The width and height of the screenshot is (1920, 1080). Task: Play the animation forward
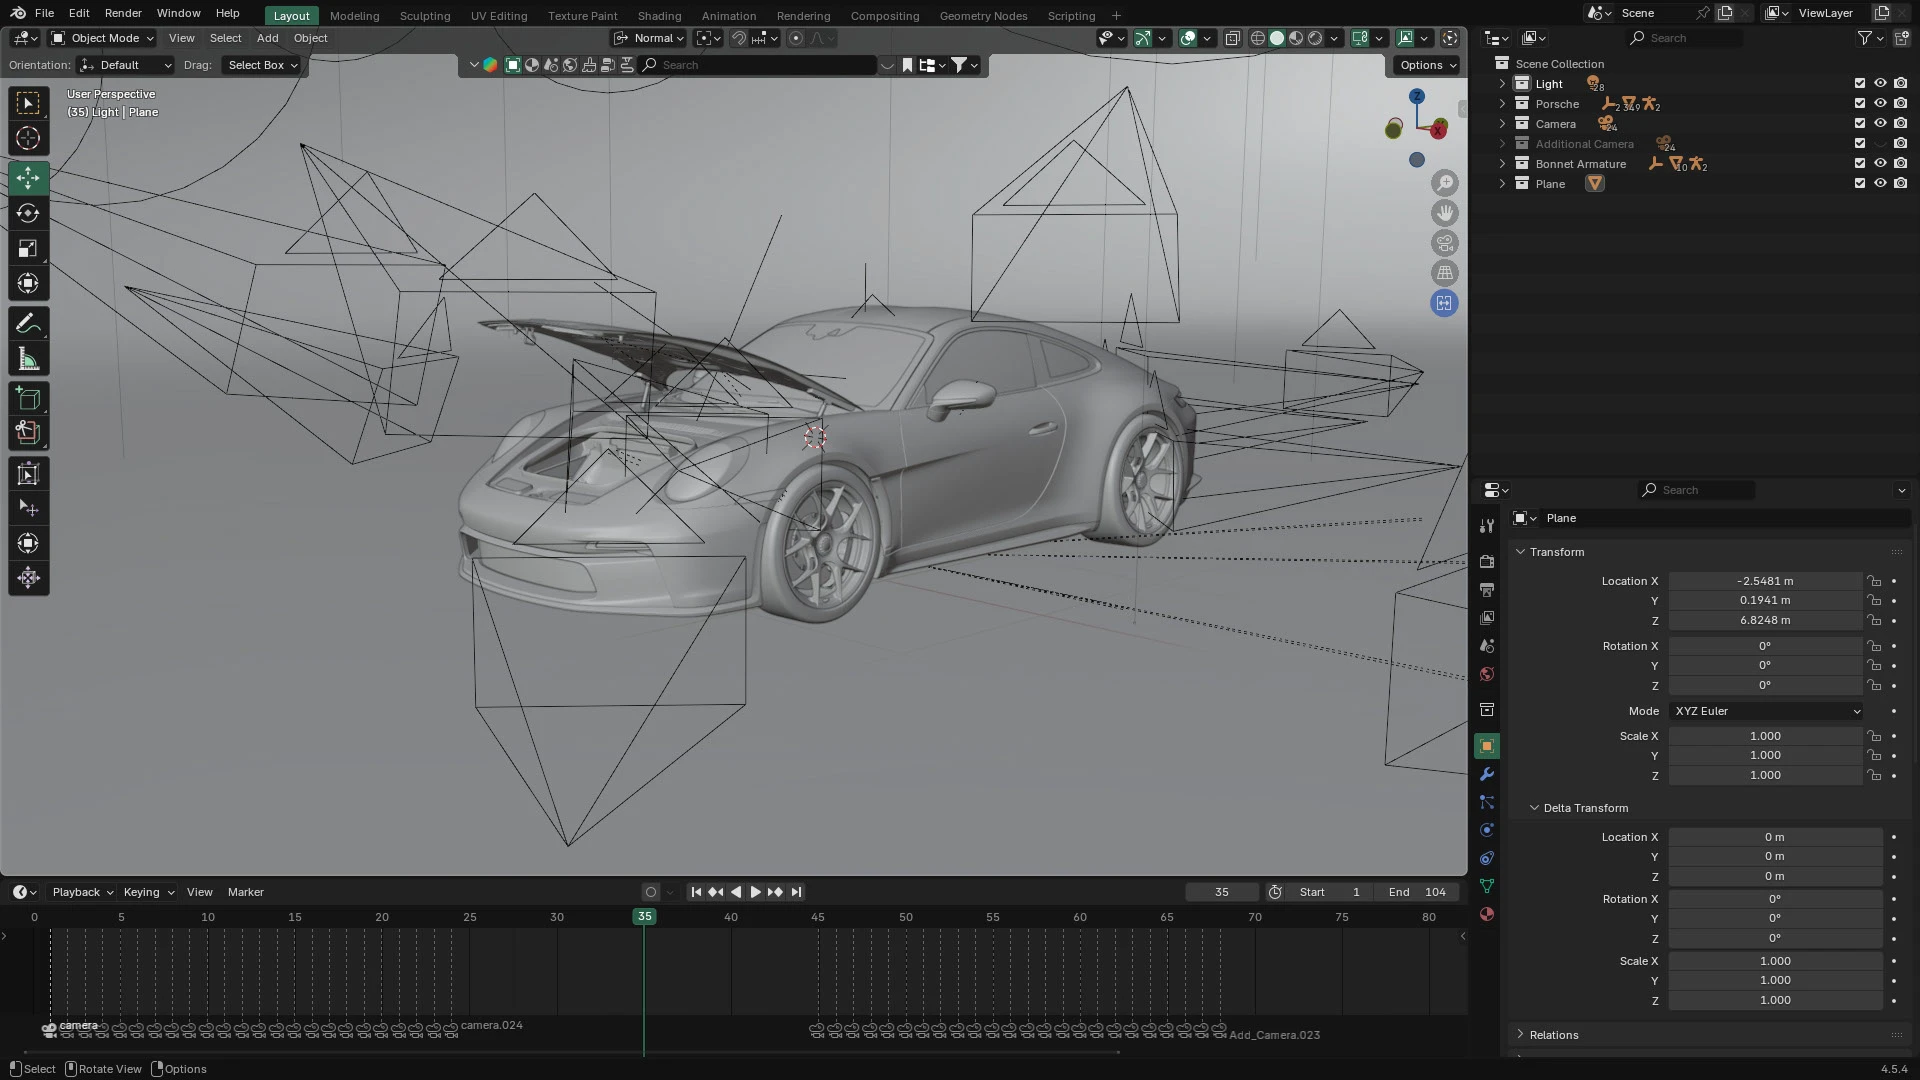click(756, 891)
